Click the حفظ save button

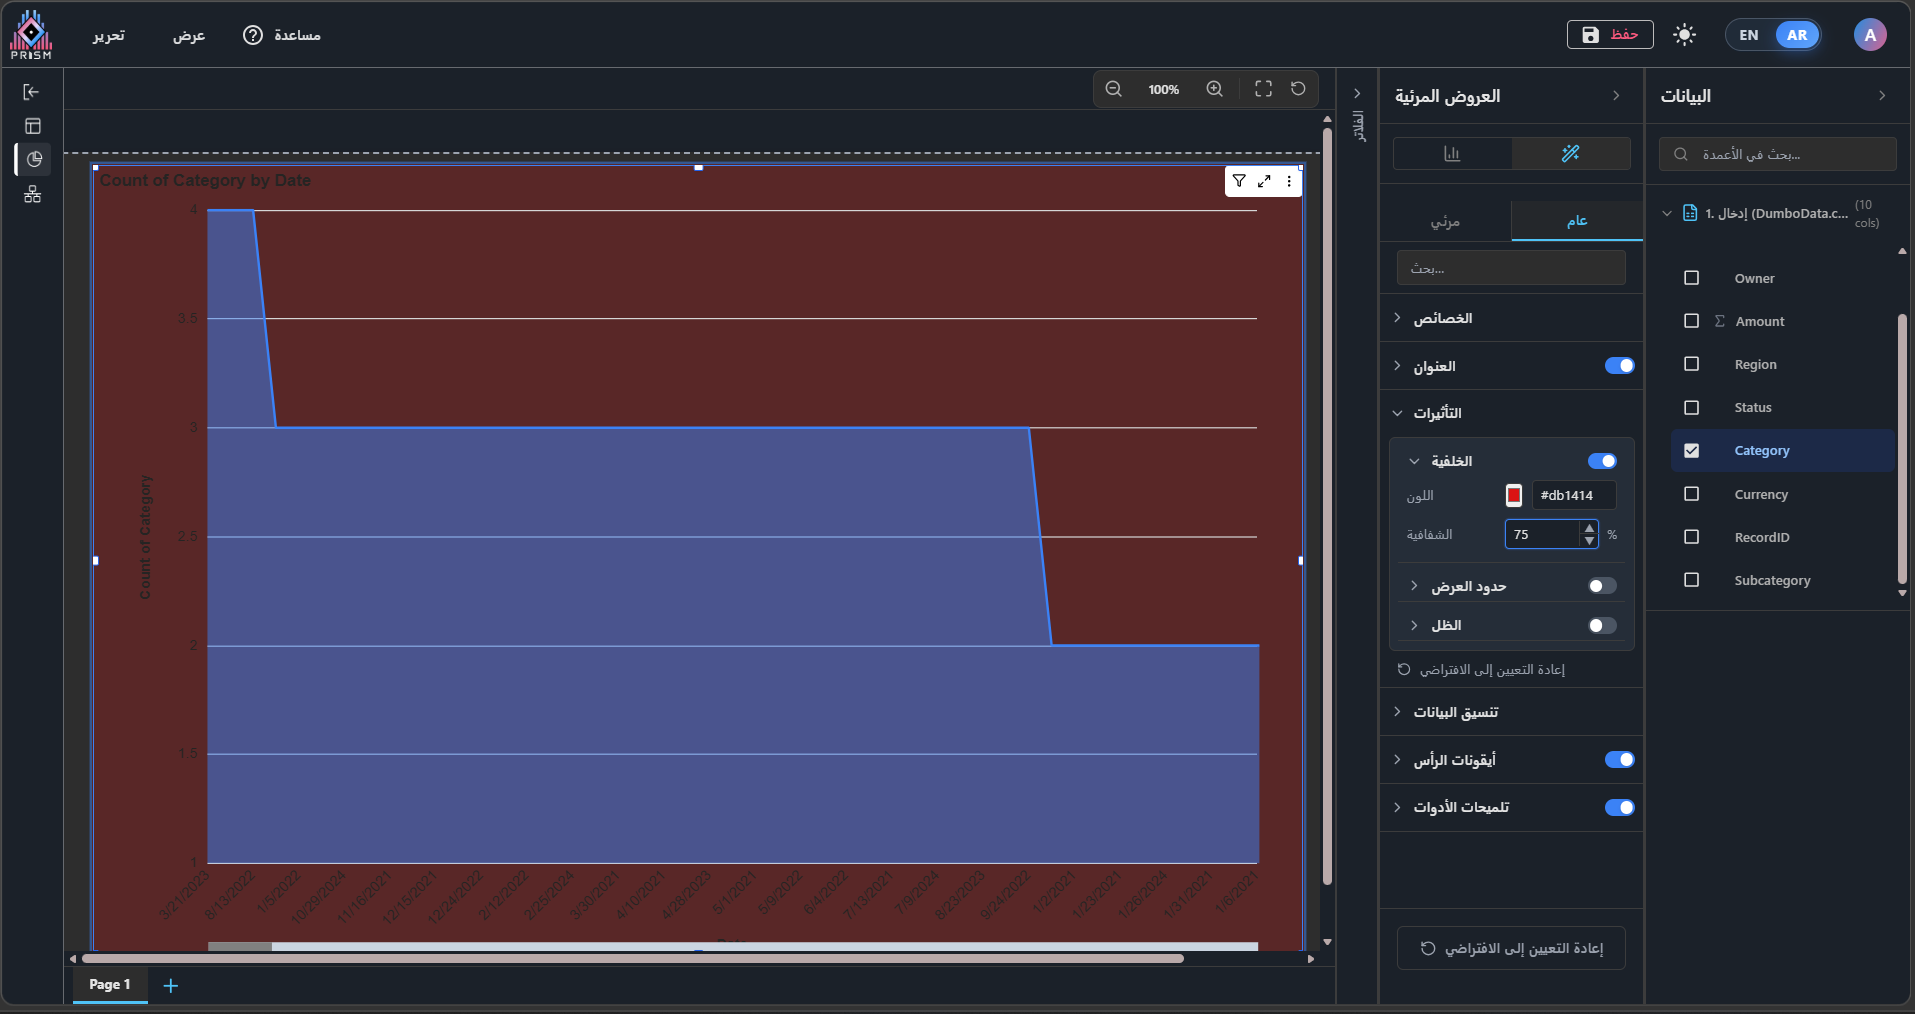point(1609,35)
